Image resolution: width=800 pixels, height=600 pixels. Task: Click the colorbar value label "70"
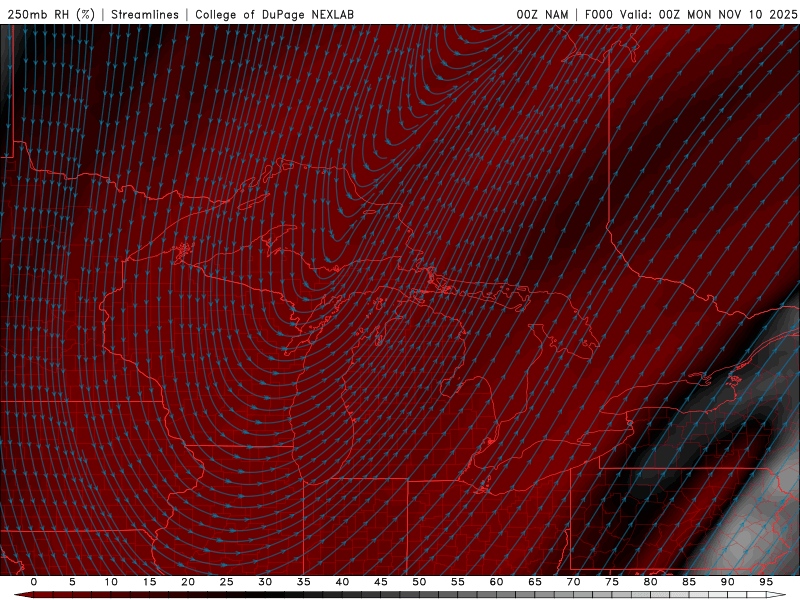[573, 582]
